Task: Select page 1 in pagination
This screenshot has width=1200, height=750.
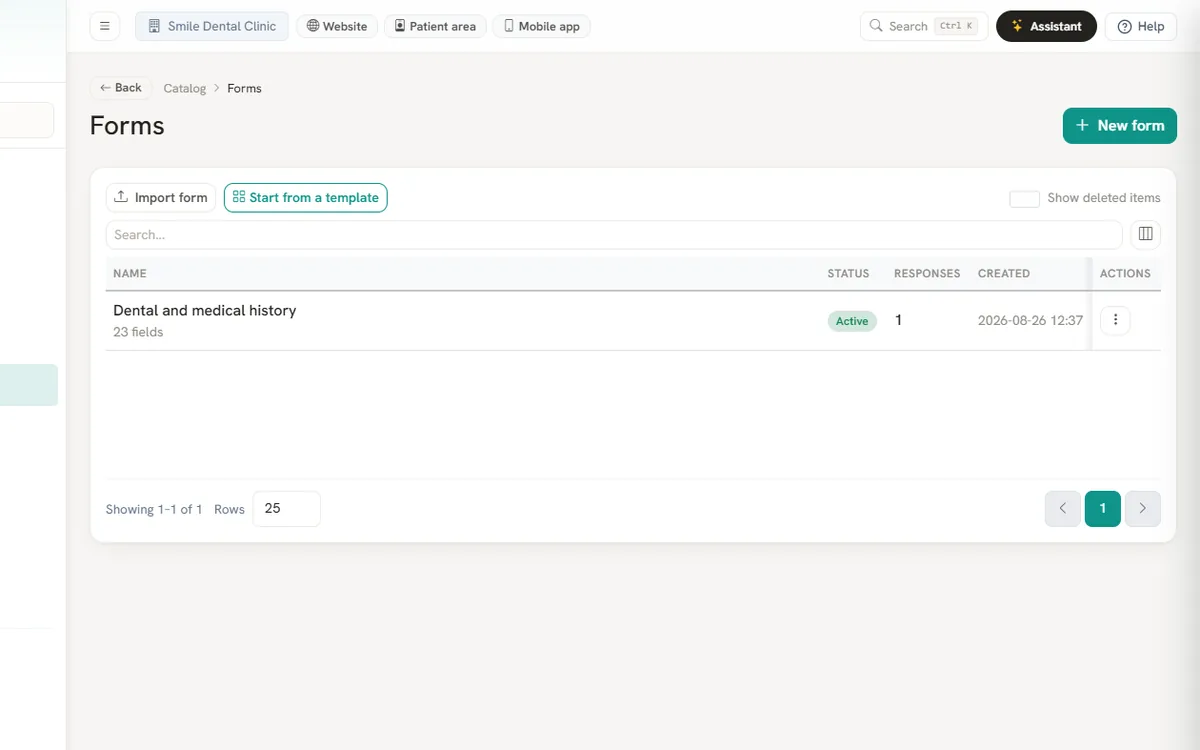Action: [x=1103, y=508]
